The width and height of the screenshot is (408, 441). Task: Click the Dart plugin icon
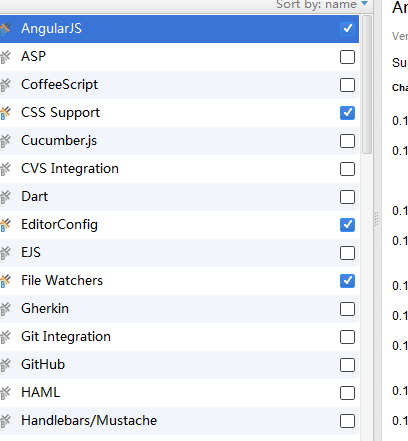pos(5,197)
